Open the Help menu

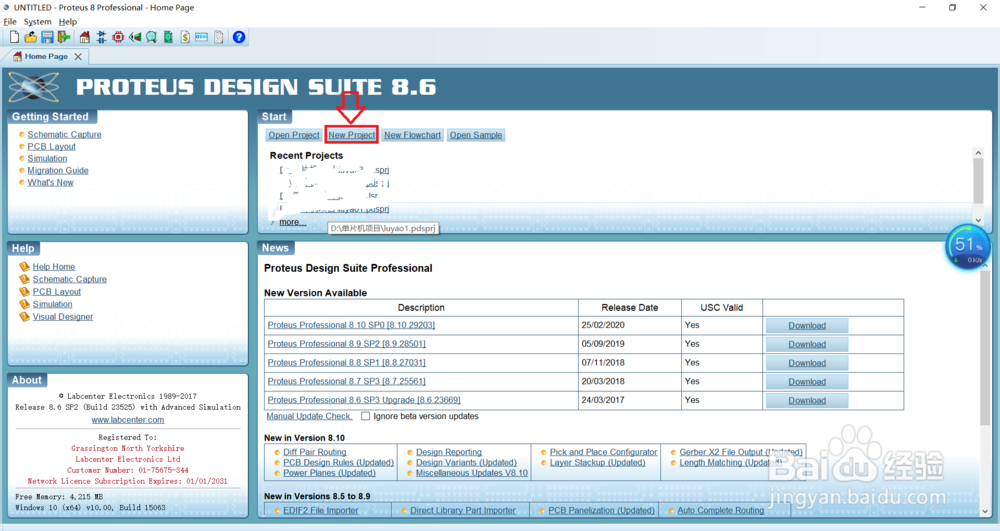point(68,22)
